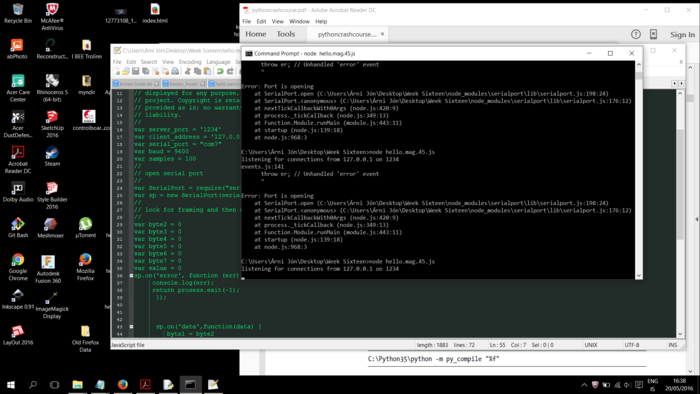Select the Git Bash desktop icon

coord(18,228)
